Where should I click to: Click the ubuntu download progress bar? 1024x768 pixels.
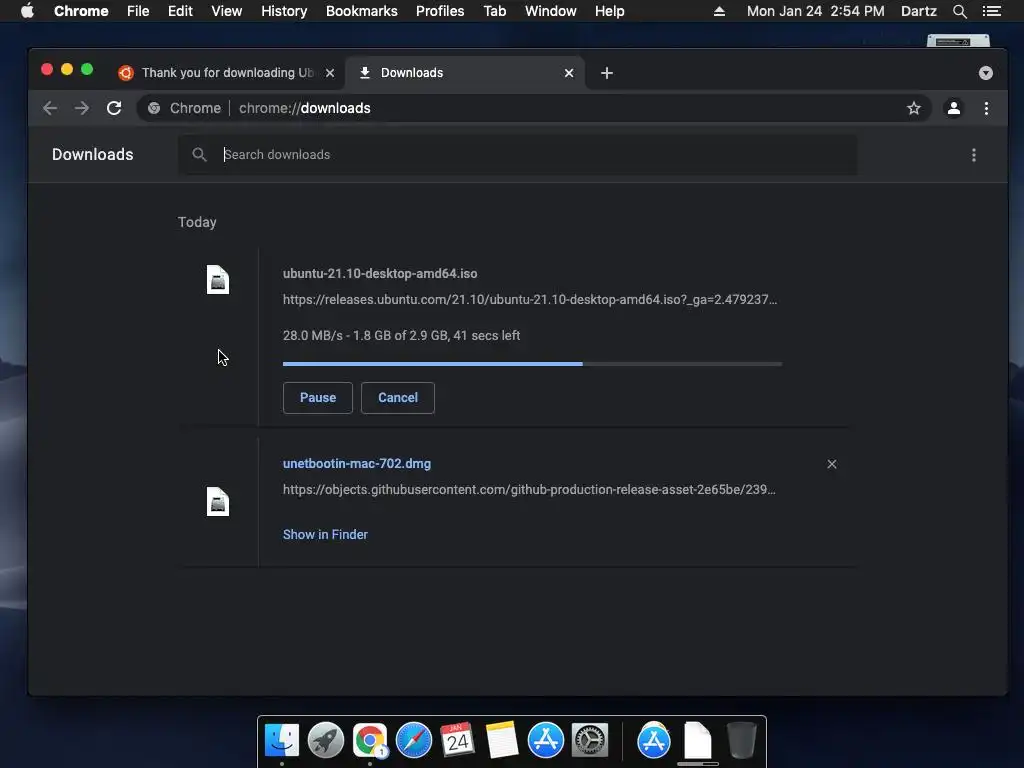pyautogui.click(x=532, y=364)
